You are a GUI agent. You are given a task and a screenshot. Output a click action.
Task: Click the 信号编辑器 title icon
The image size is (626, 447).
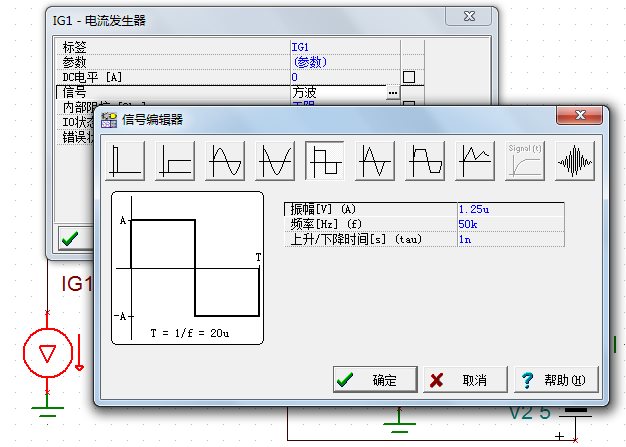(x=109, y=119)
